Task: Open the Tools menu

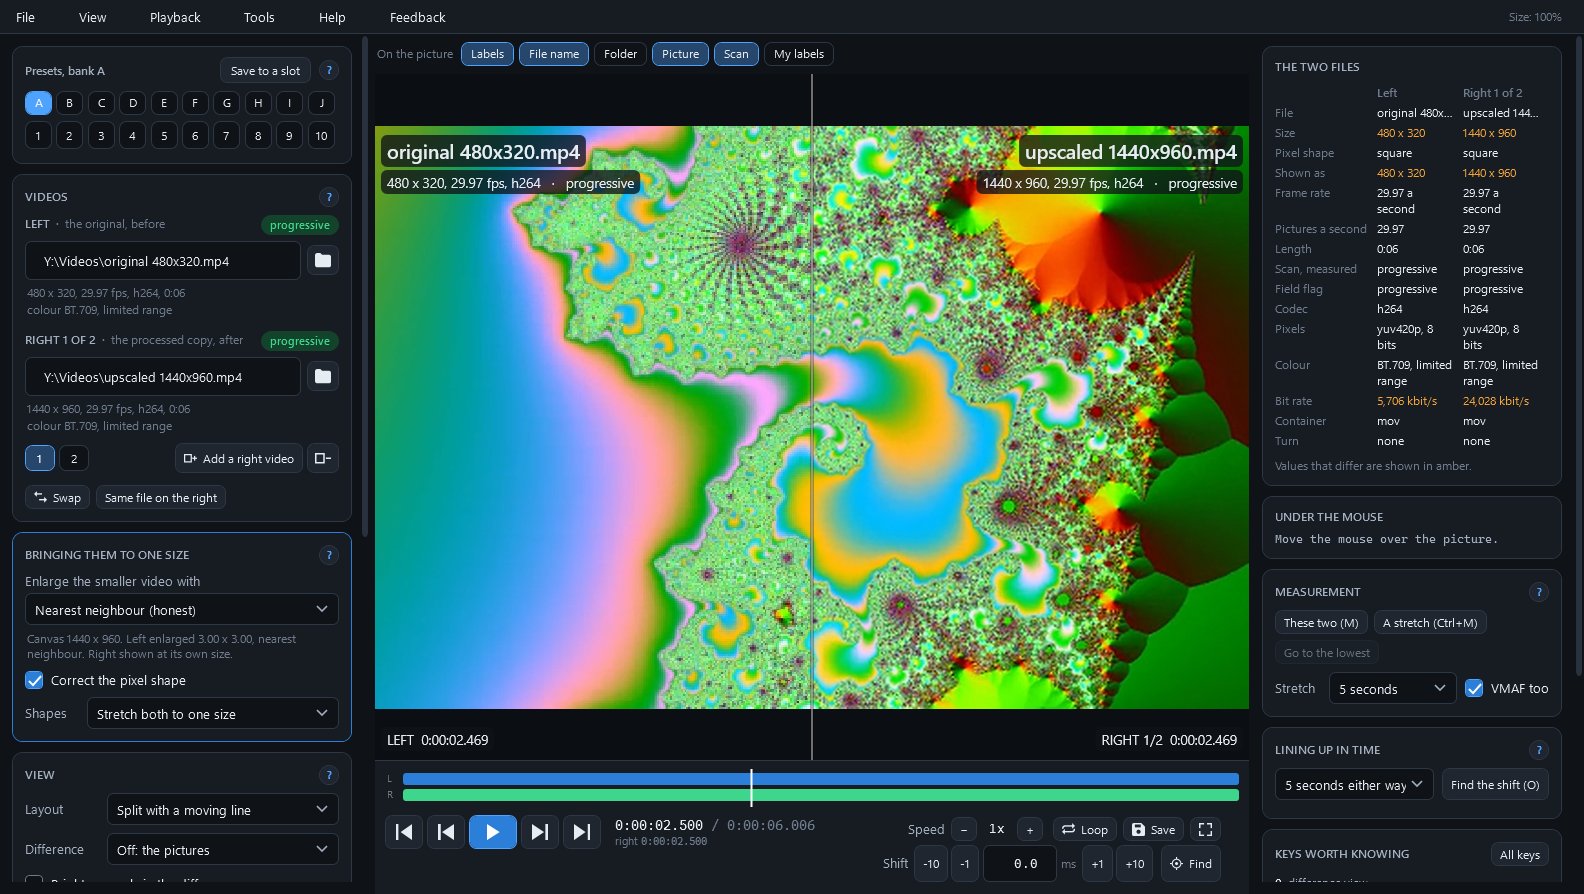Action: (x=259, y=17)
